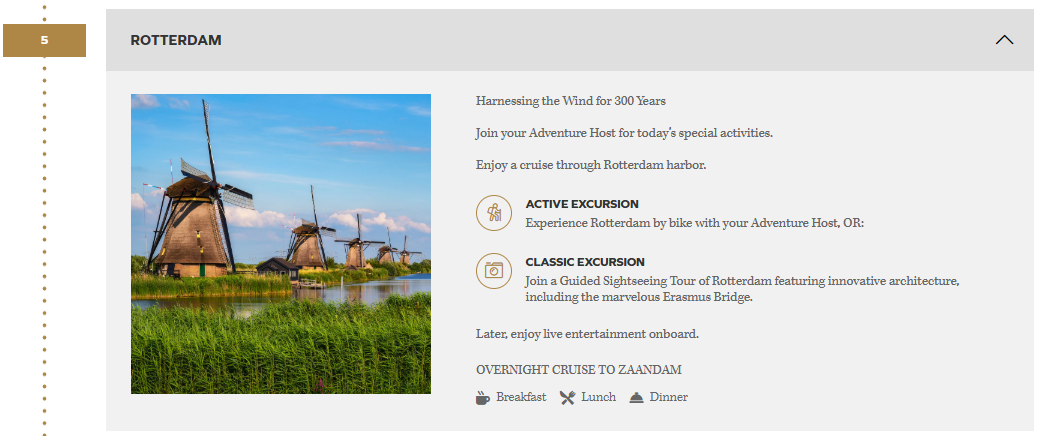Click the Breakfast meal label
Viewport: 1037px width, 436px height.
pos(521,397)
